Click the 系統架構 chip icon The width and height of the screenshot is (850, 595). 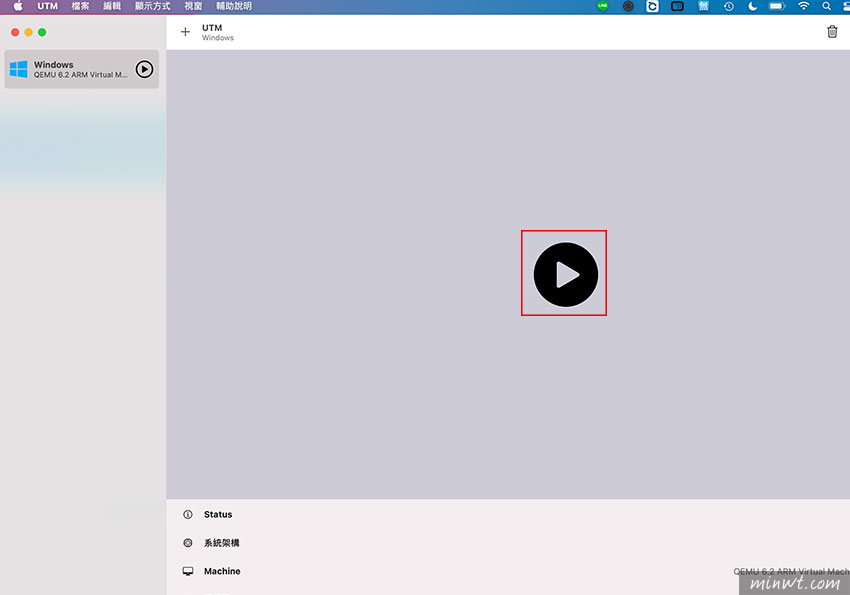click(188, 542)
